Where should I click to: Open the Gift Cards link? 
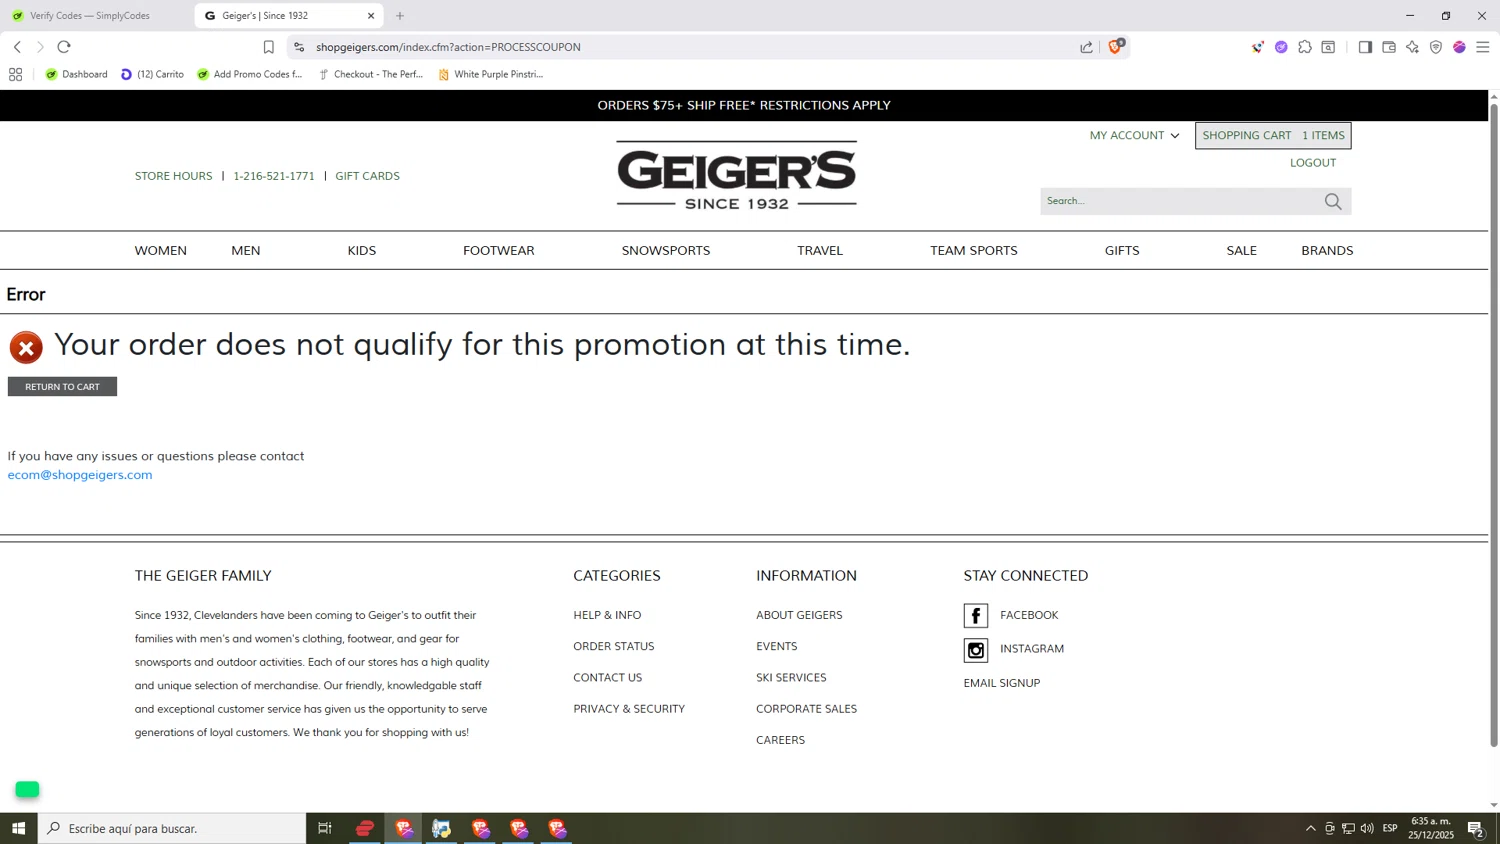[367, 176]
